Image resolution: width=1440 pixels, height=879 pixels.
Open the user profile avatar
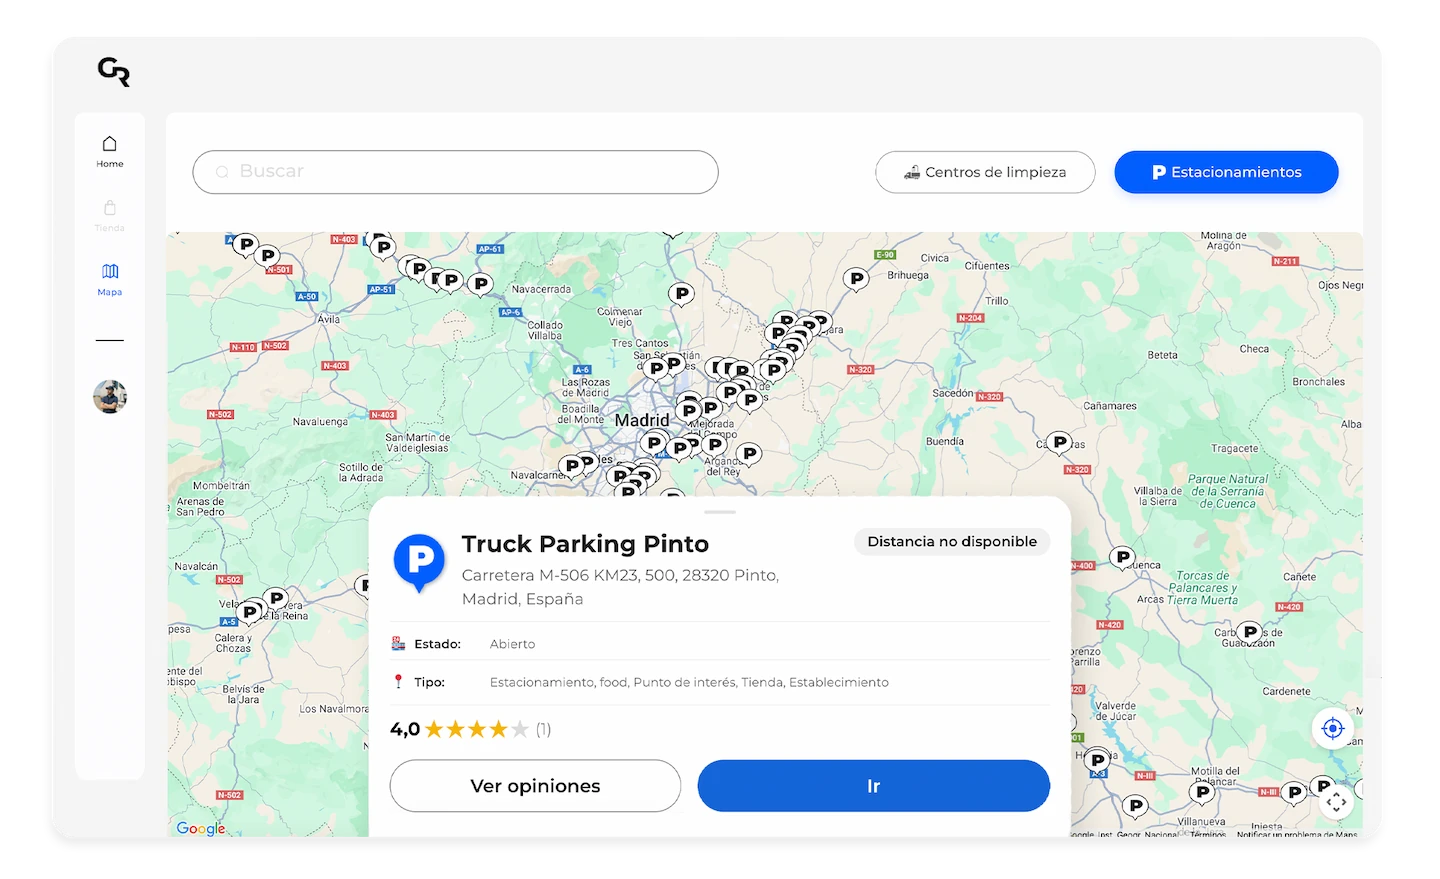(110, 397)
